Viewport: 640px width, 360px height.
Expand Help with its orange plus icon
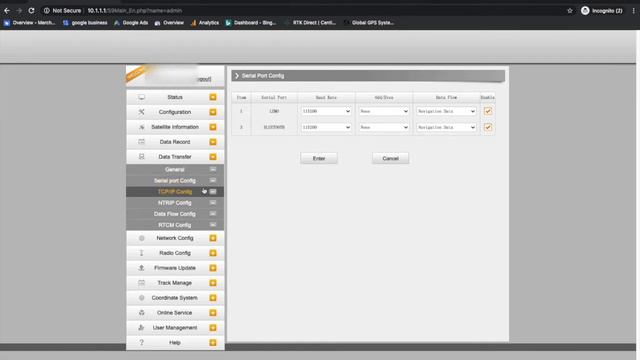(213, 342)
